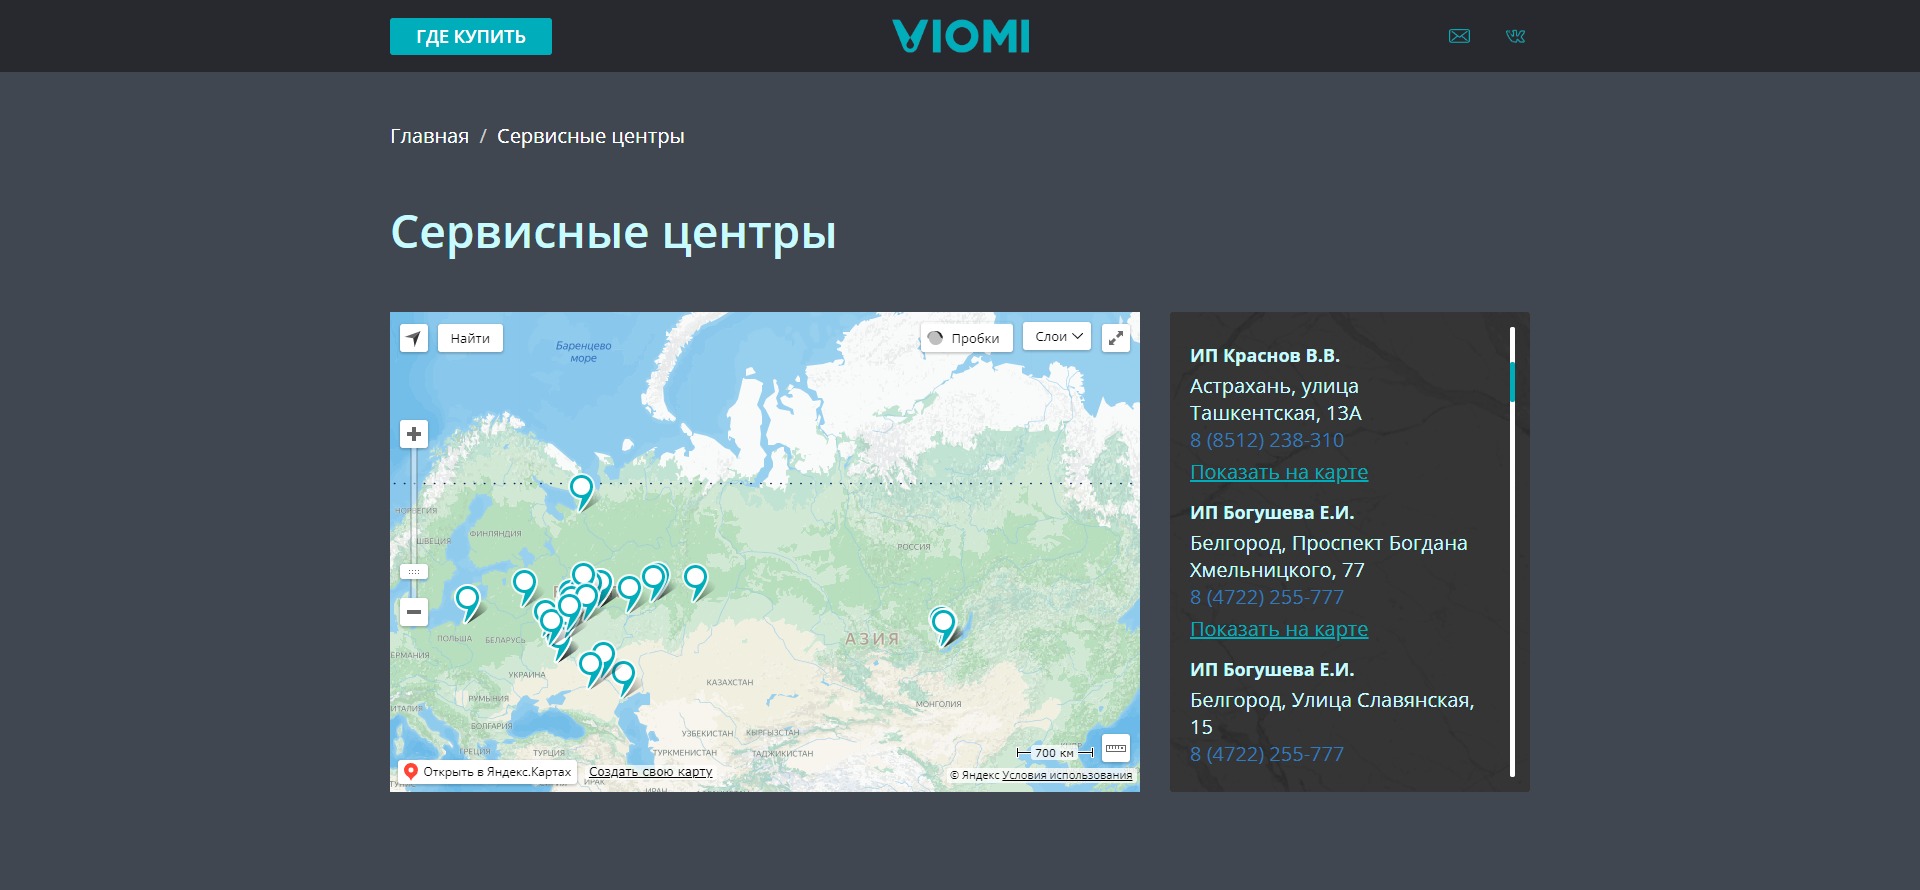The width and height of the screenshot is (1920, 890).
Task: Expand the Слои layers dropdown
Action: click(1057, 337)
